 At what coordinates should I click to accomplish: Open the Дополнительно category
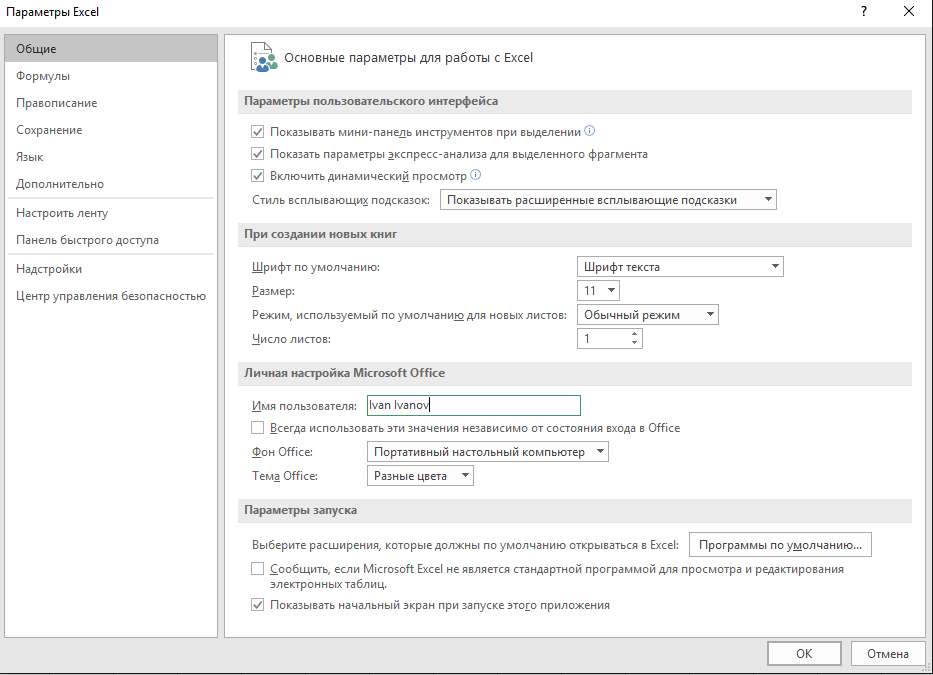click(111, 184)
